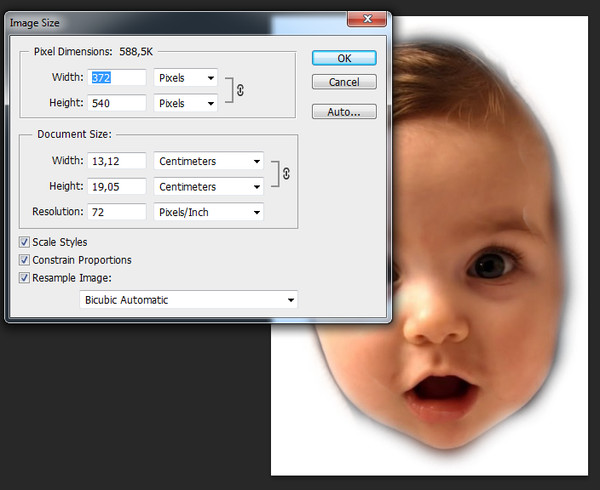This screenshot has height=490, width=600.
Task: Select the document Height field 19,05
Action: click(x=118, y=187)
